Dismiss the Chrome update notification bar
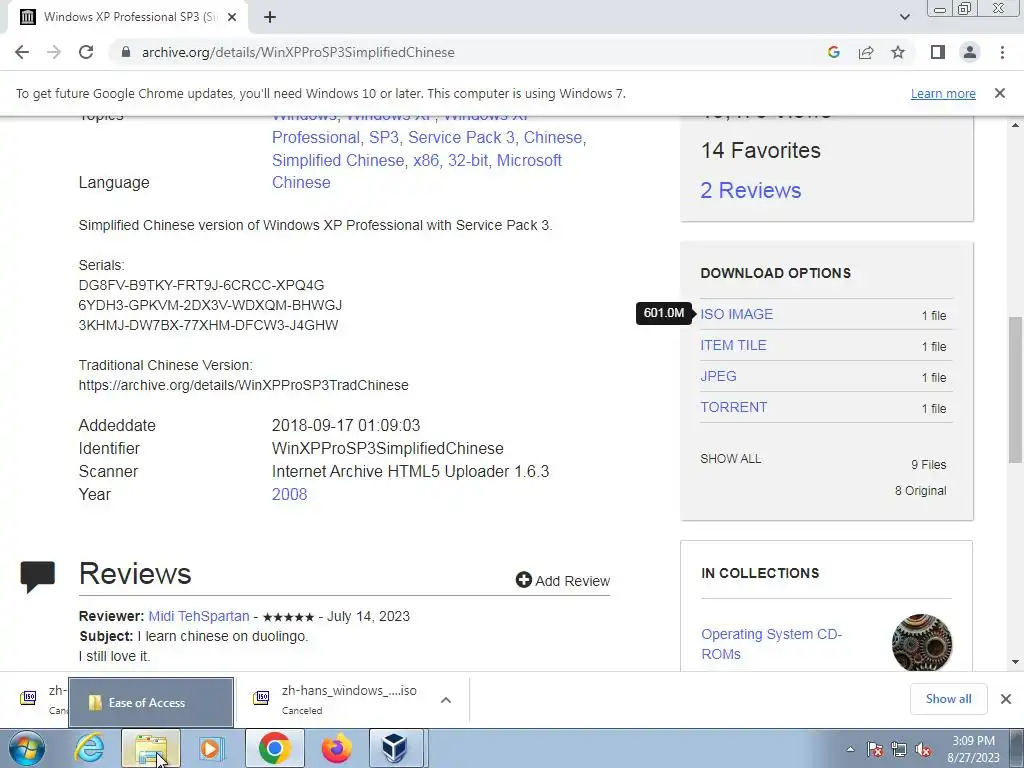The image size is (1024, 768). click(1000, 93)
